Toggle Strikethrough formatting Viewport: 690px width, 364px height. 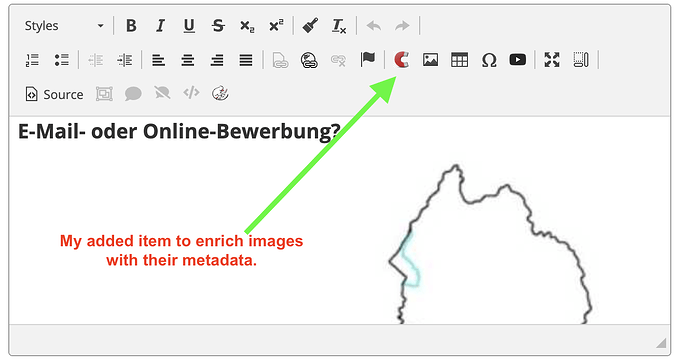pyautogui.click(x=218, y=26)
